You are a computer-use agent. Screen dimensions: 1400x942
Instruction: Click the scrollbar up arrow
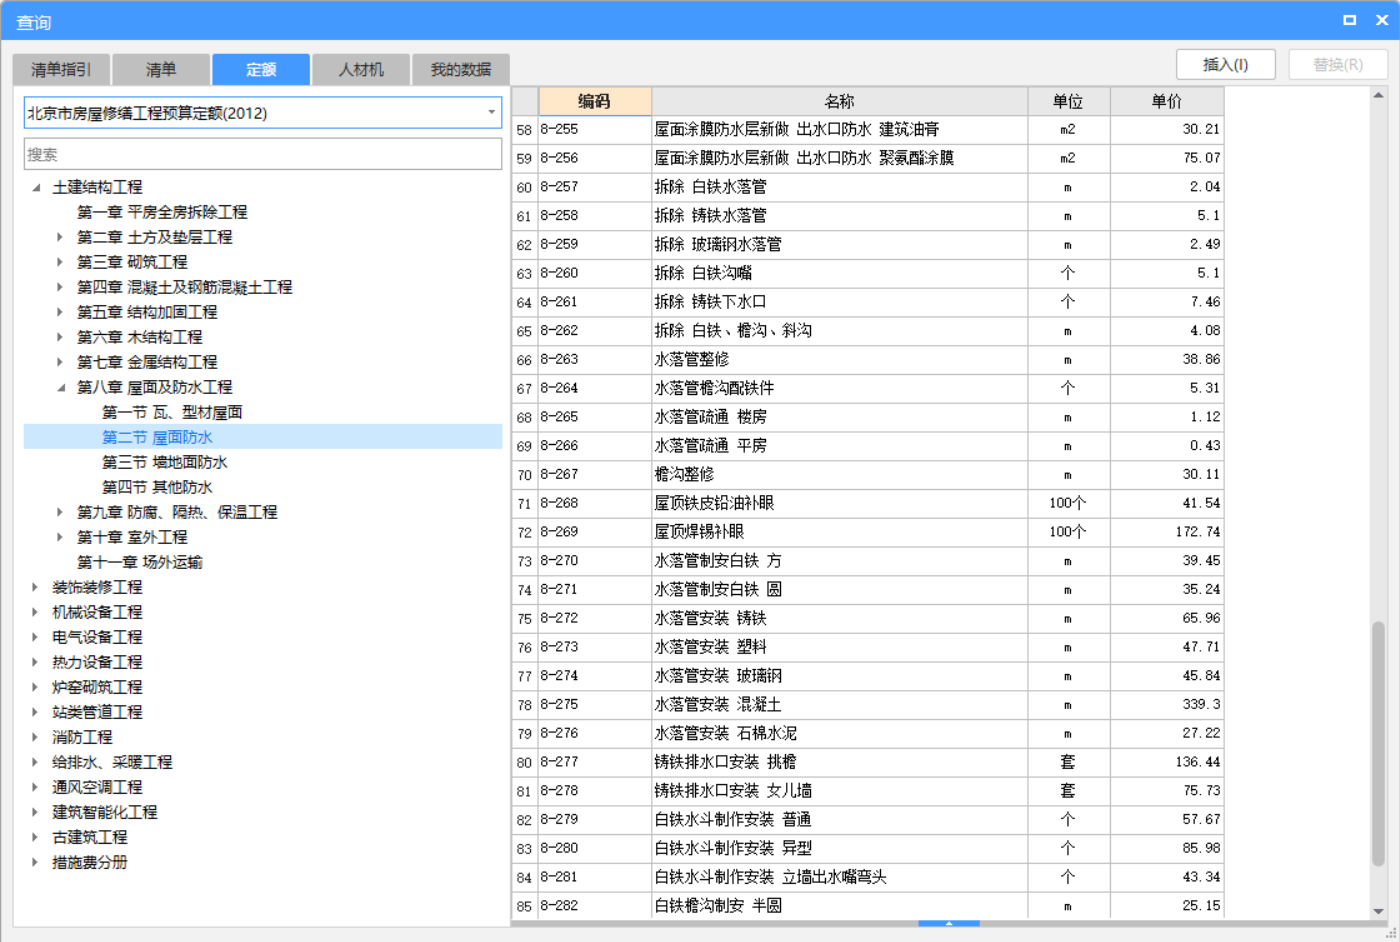1378,95
